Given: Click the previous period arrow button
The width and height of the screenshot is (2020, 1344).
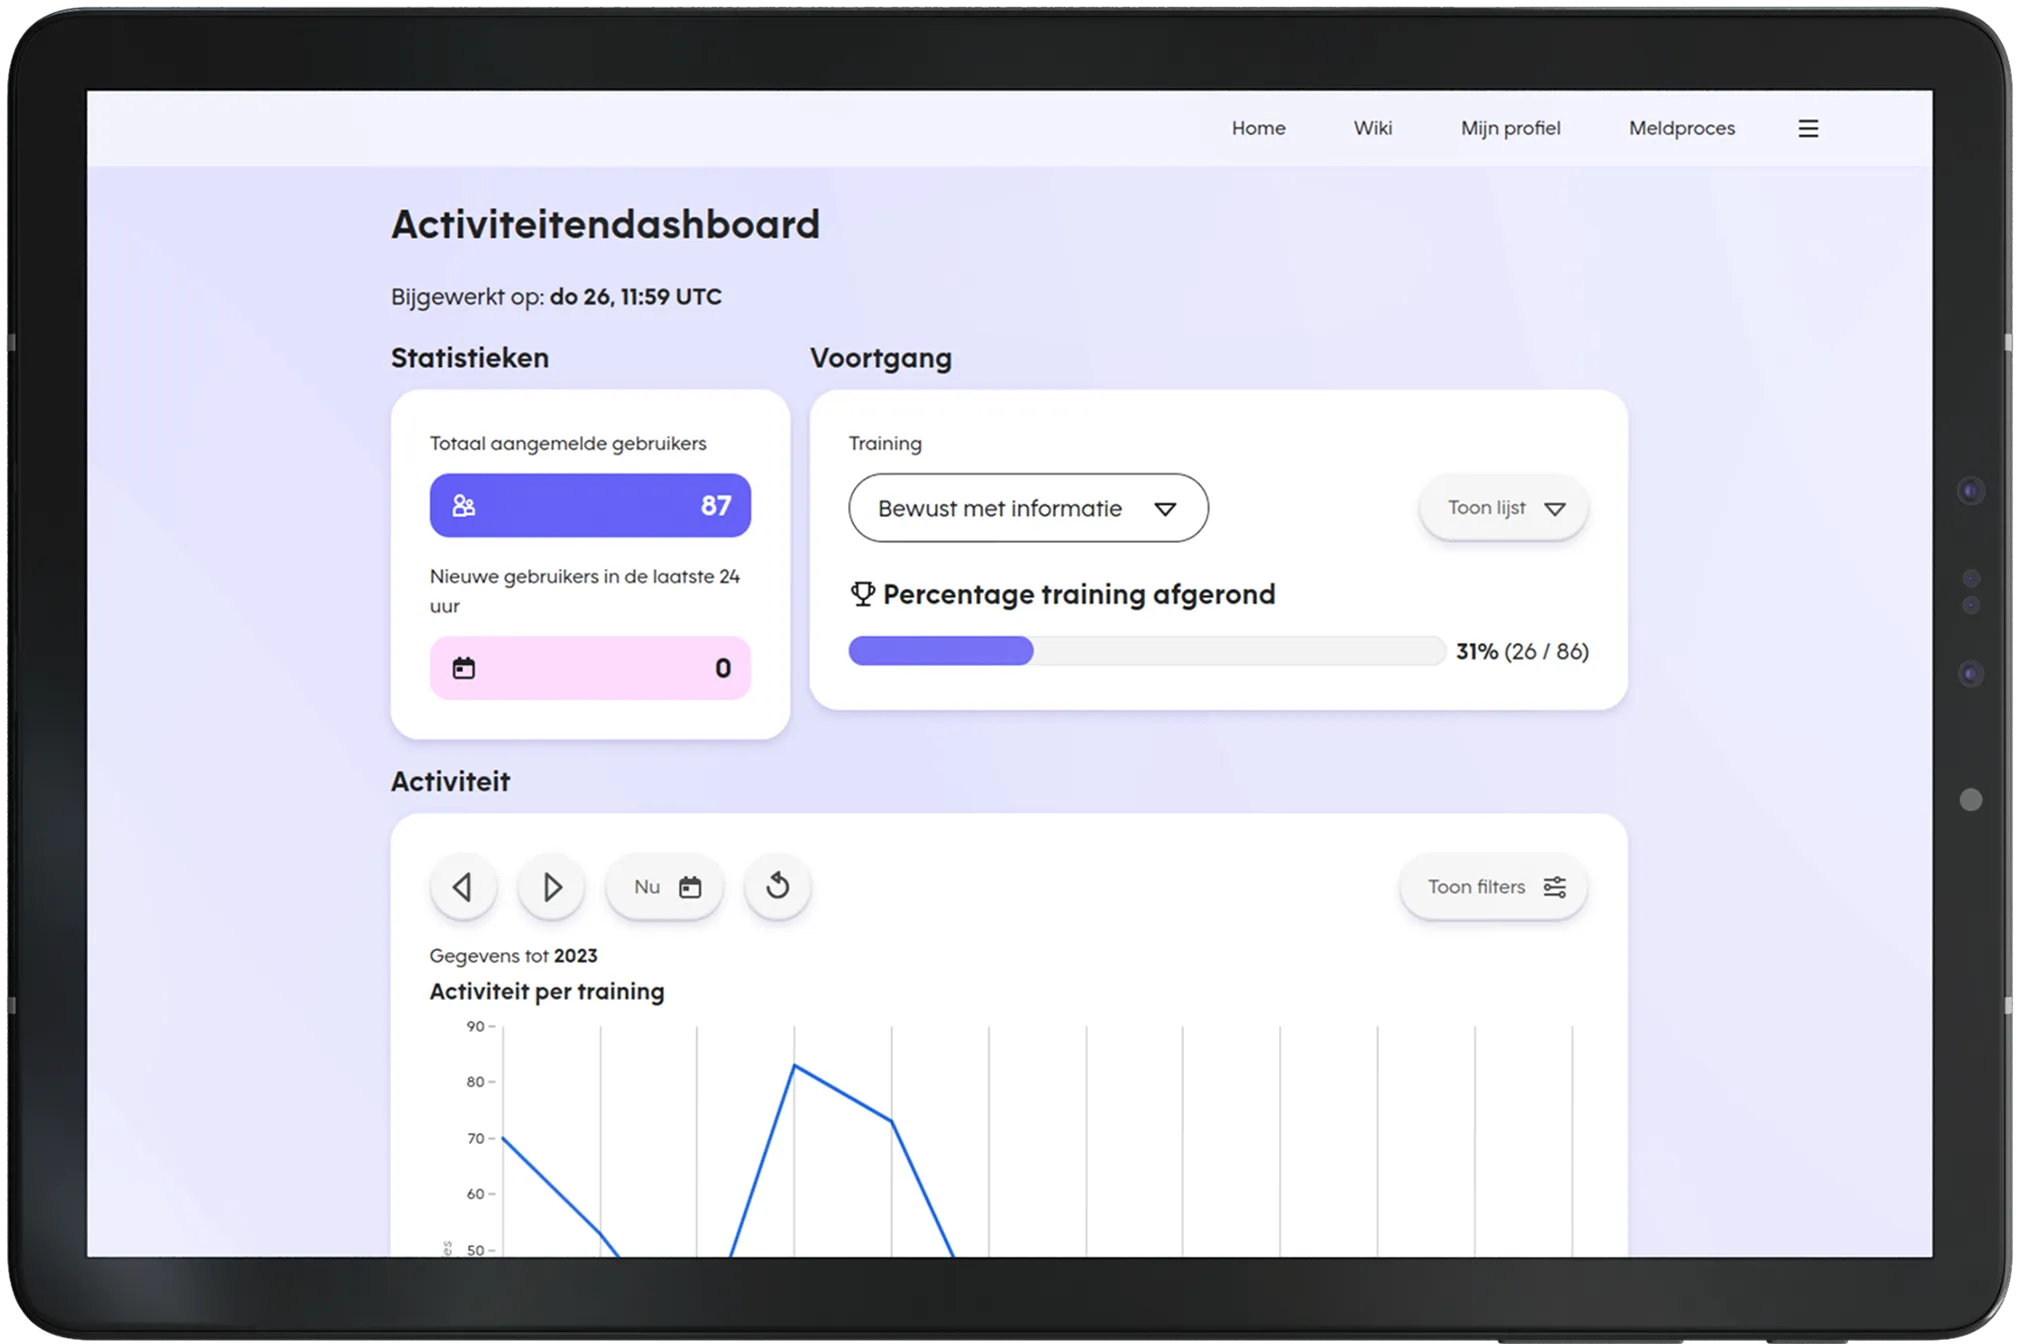Looking at the screenshot, I should click(x=462, y=887).
